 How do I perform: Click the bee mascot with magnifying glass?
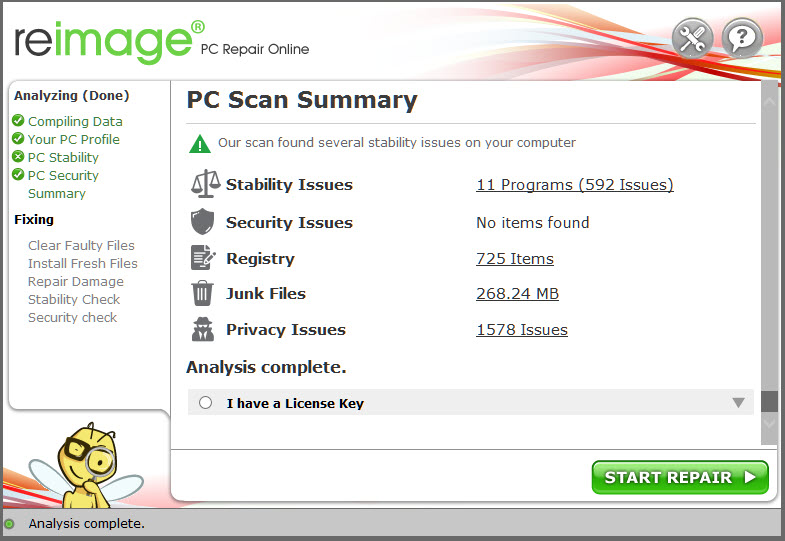(83, 459)
